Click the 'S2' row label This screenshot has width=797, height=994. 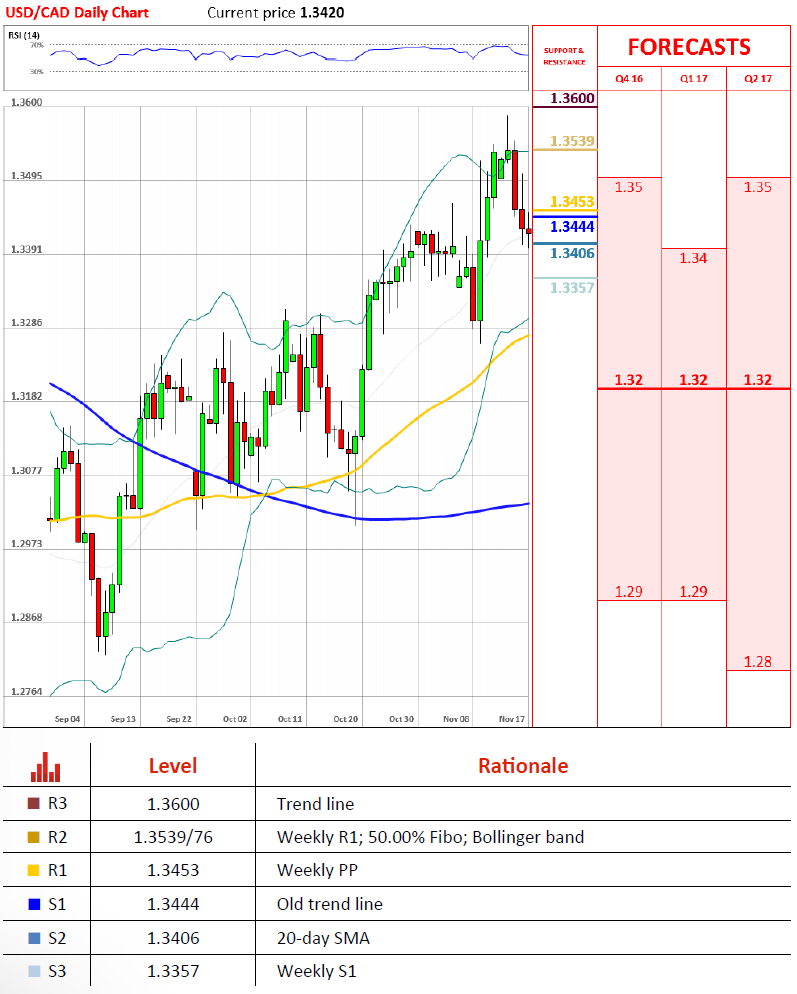pos(57,938)
